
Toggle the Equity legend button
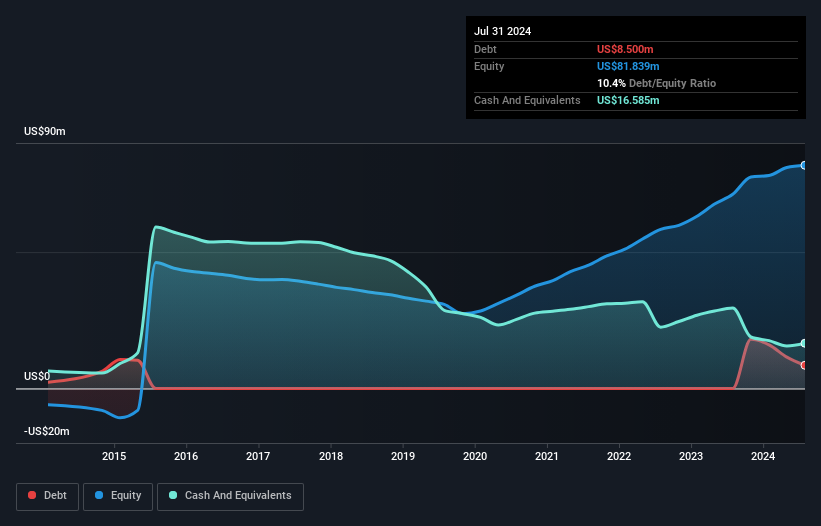pos(118,496)
